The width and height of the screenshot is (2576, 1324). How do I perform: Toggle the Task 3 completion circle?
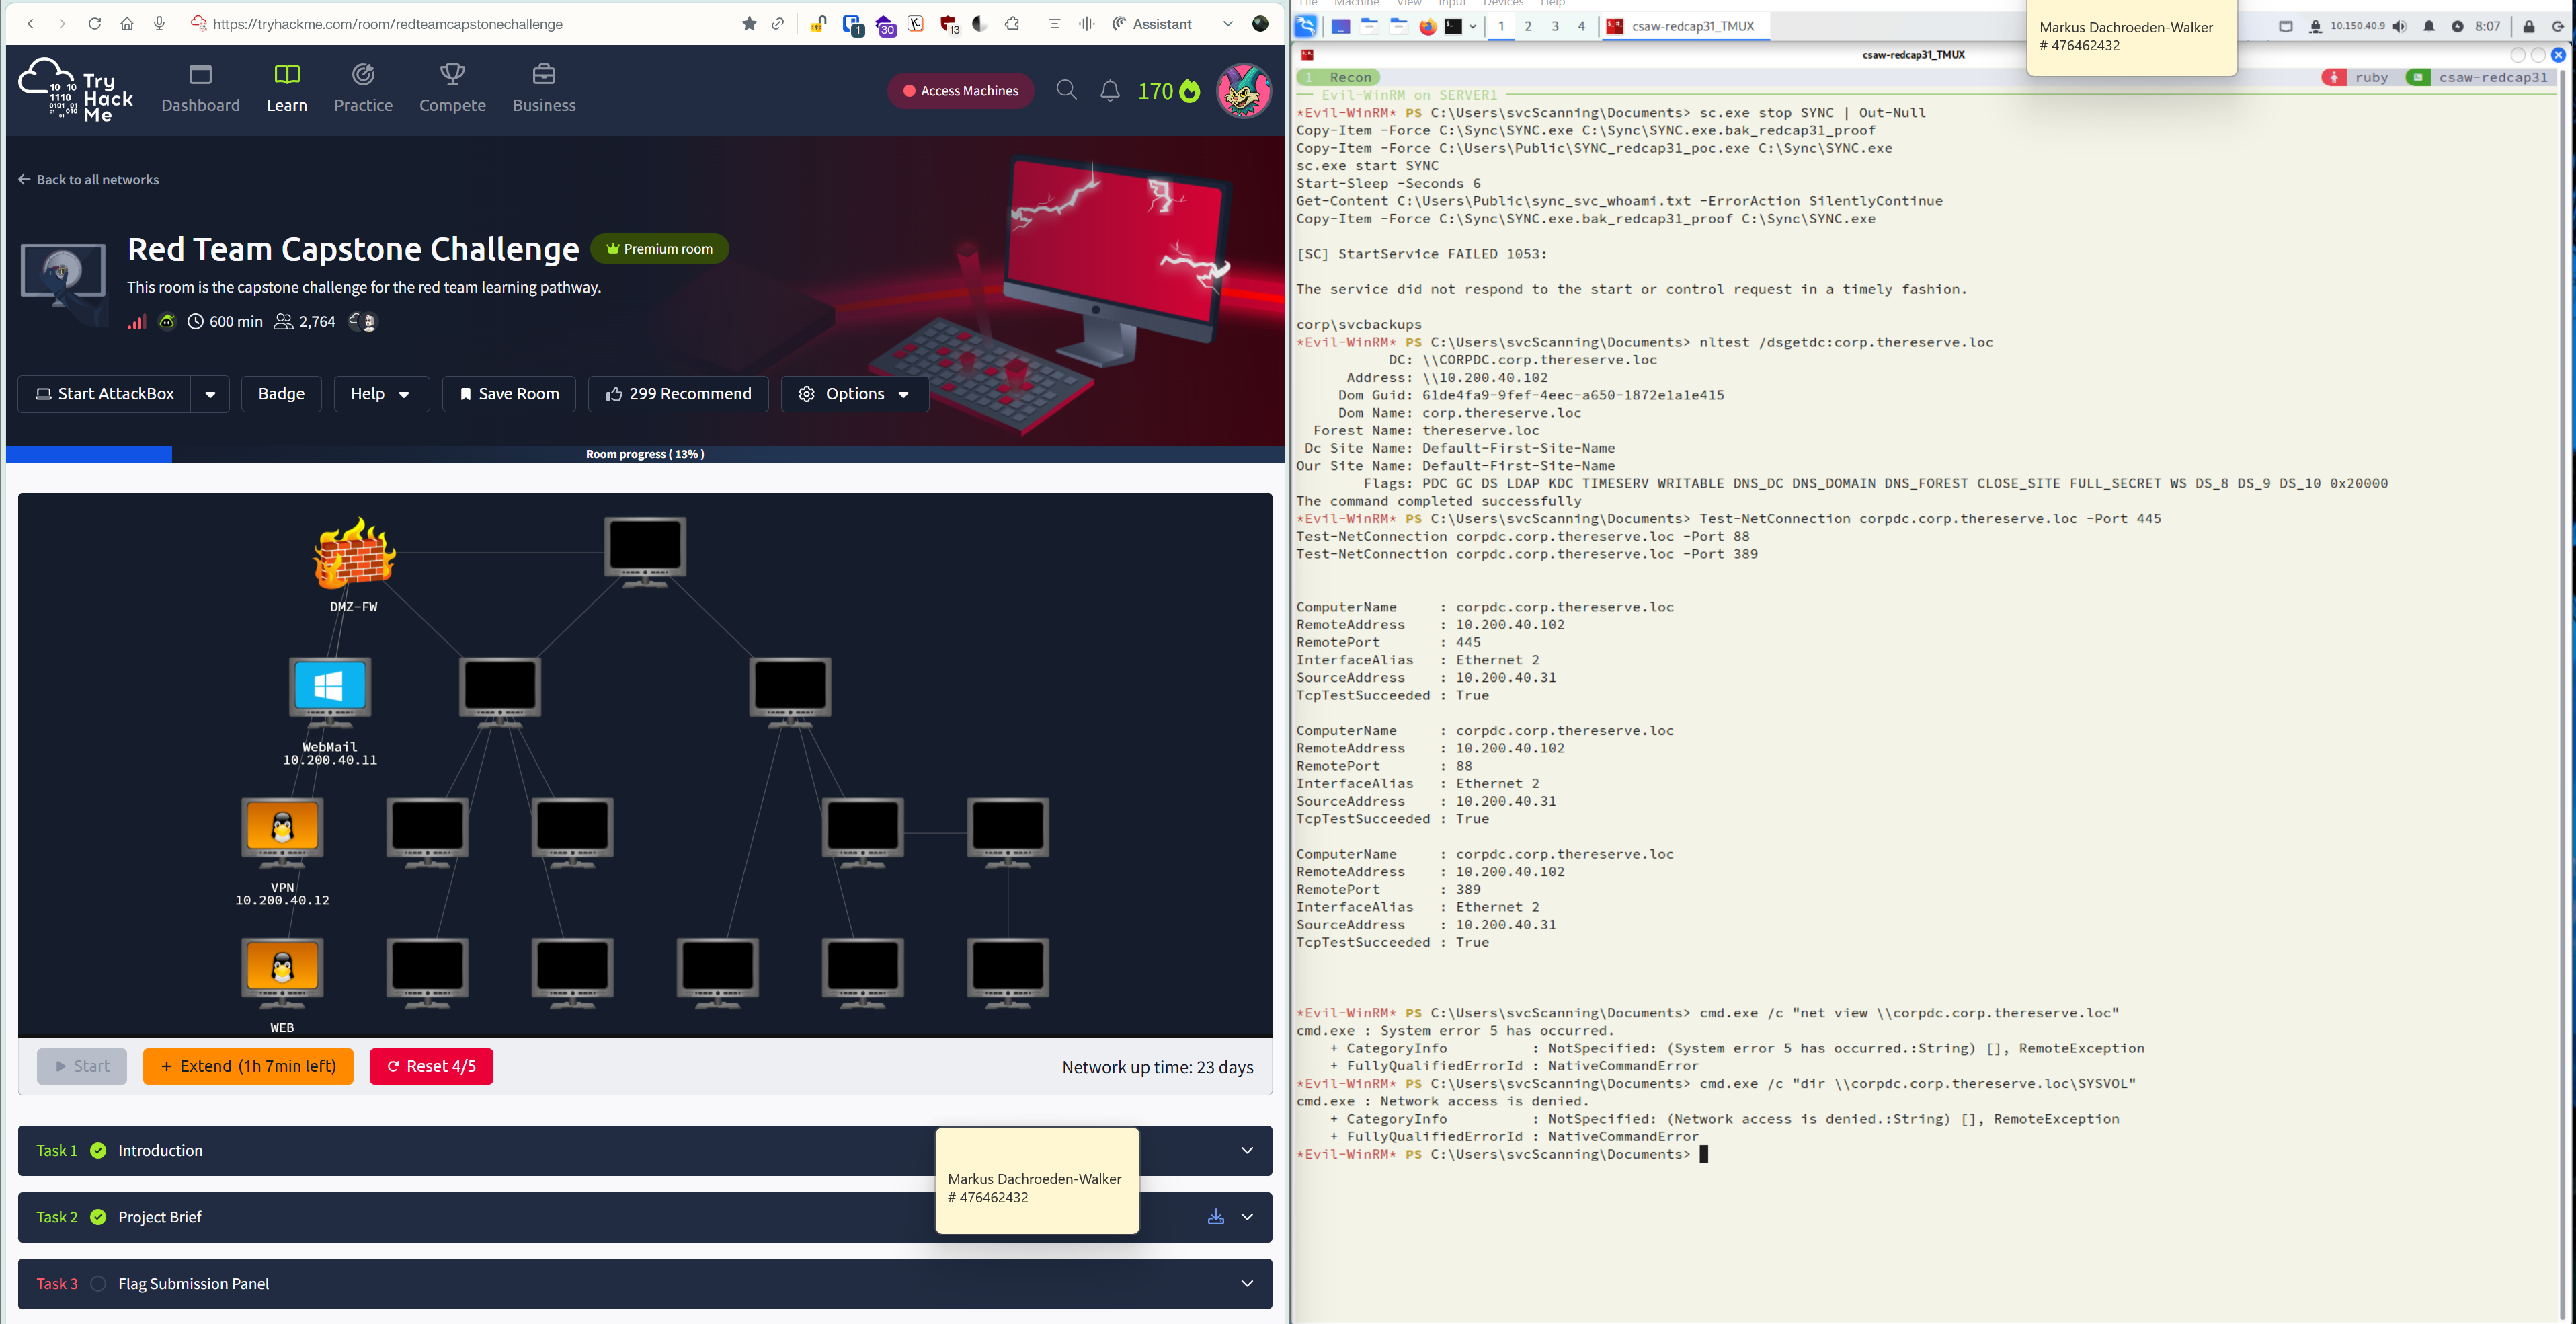98,1284
